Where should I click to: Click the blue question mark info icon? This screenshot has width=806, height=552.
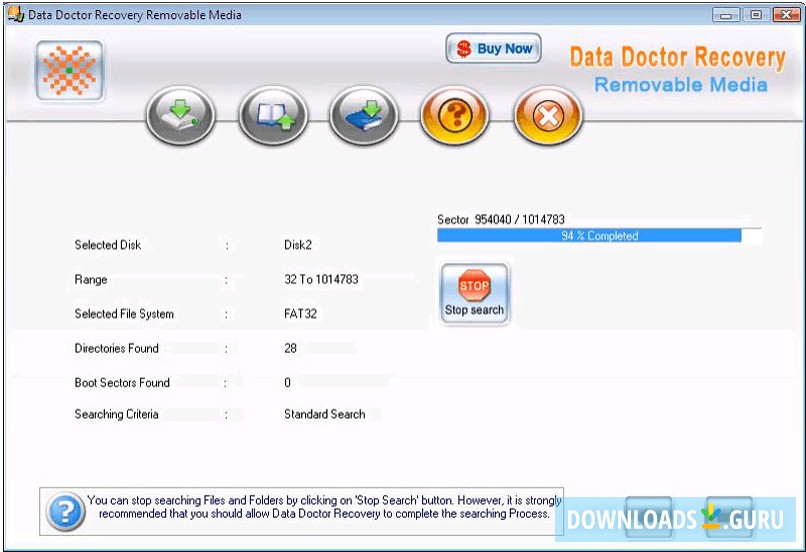click(x=65, y=511)
